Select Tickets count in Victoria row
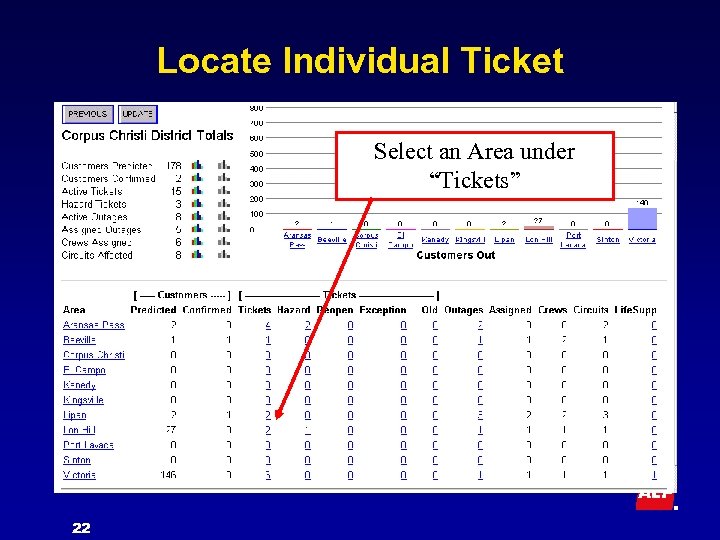Screen dimensions: 720x540 point(268,475)
